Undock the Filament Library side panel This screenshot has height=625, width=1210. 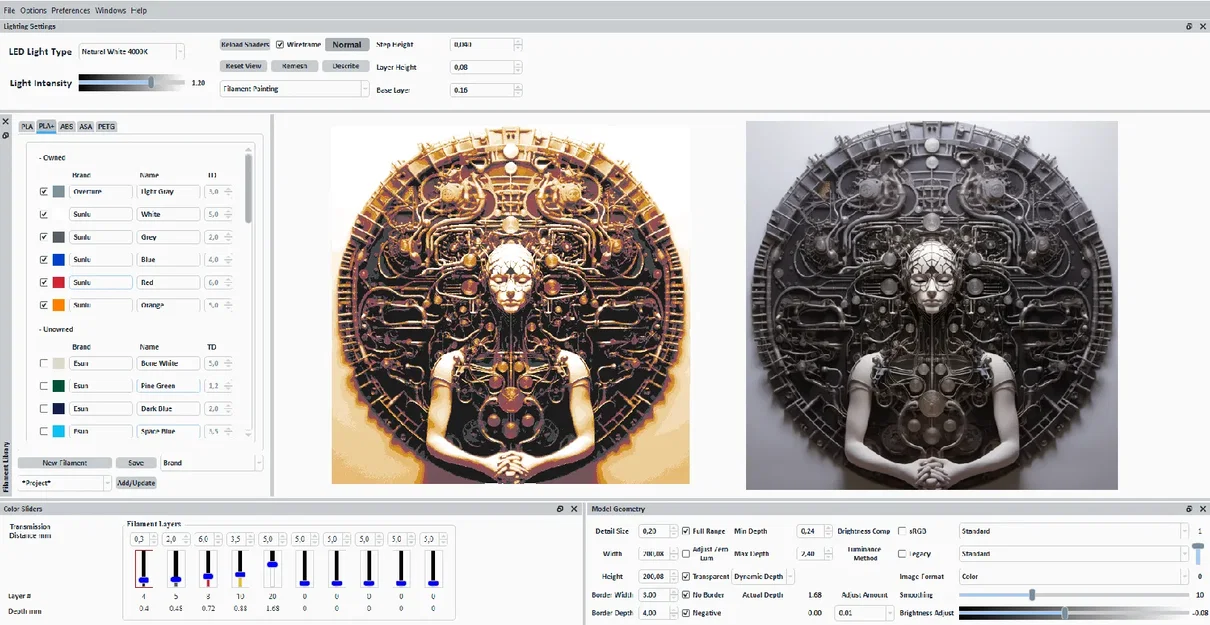pyautogui.click(x=5, y=135)
